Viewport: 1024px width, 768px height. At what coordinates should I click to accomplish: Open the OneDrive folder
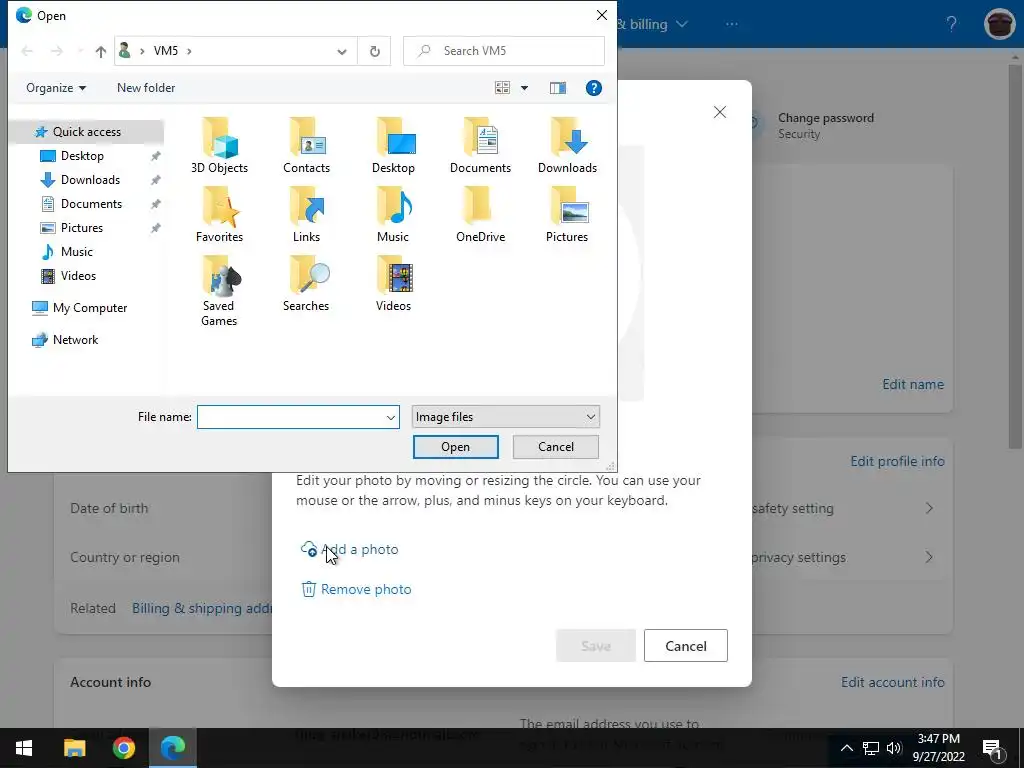[480, 215]
